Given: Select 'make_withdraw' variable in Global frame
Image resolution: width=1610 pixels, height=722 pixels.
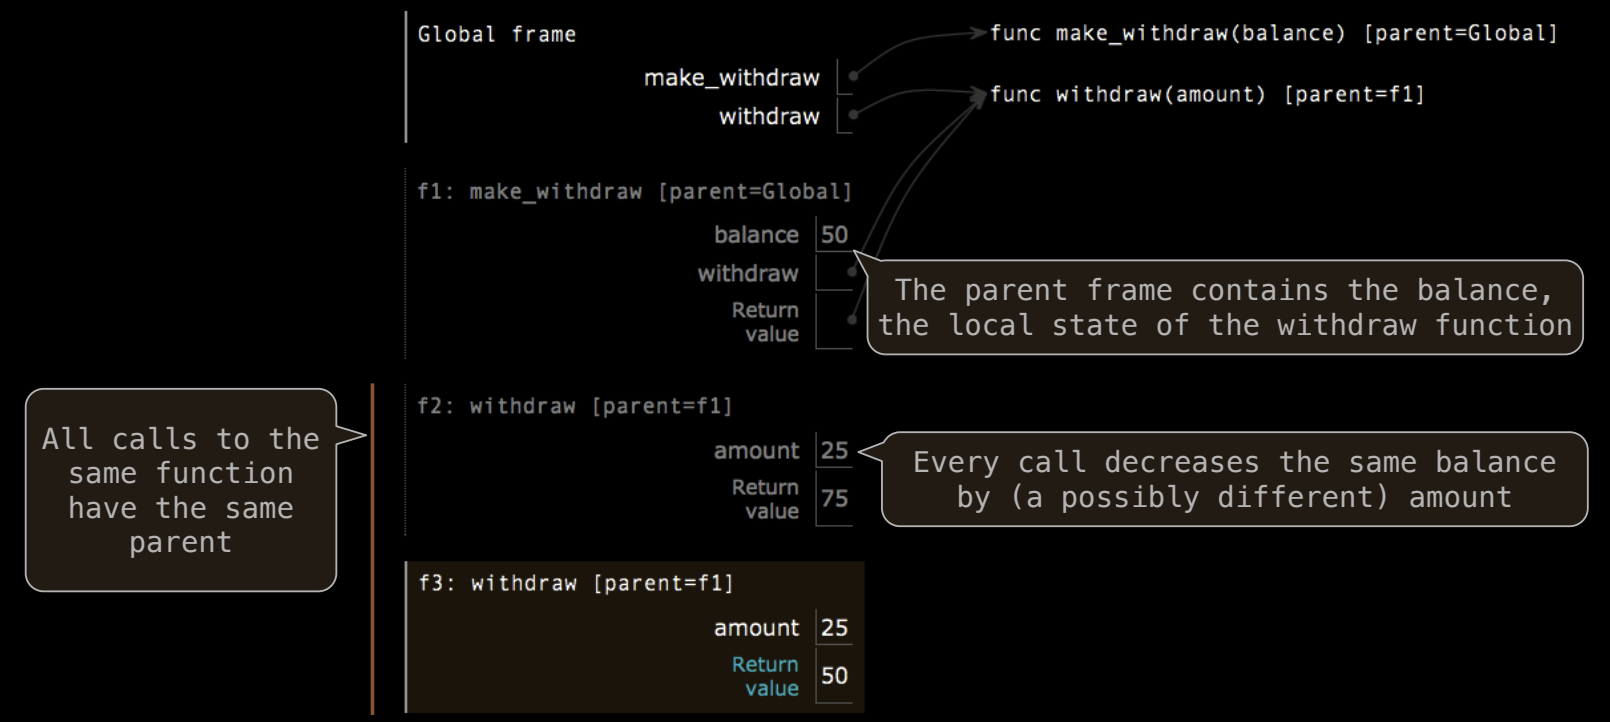Looking at the screenshot, I should [731, 77].
